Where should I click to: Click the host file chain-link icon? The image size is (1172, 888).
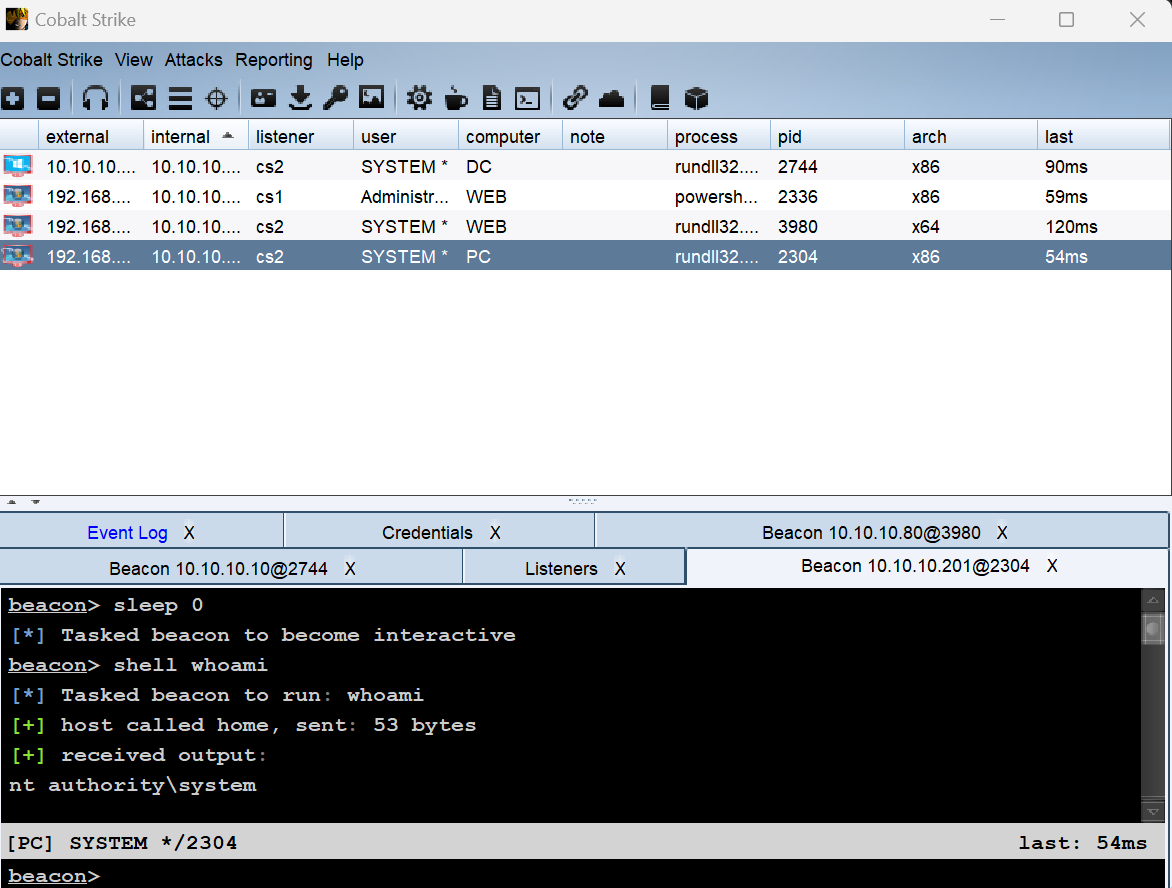pyautogui.click(x=575, y=98)
